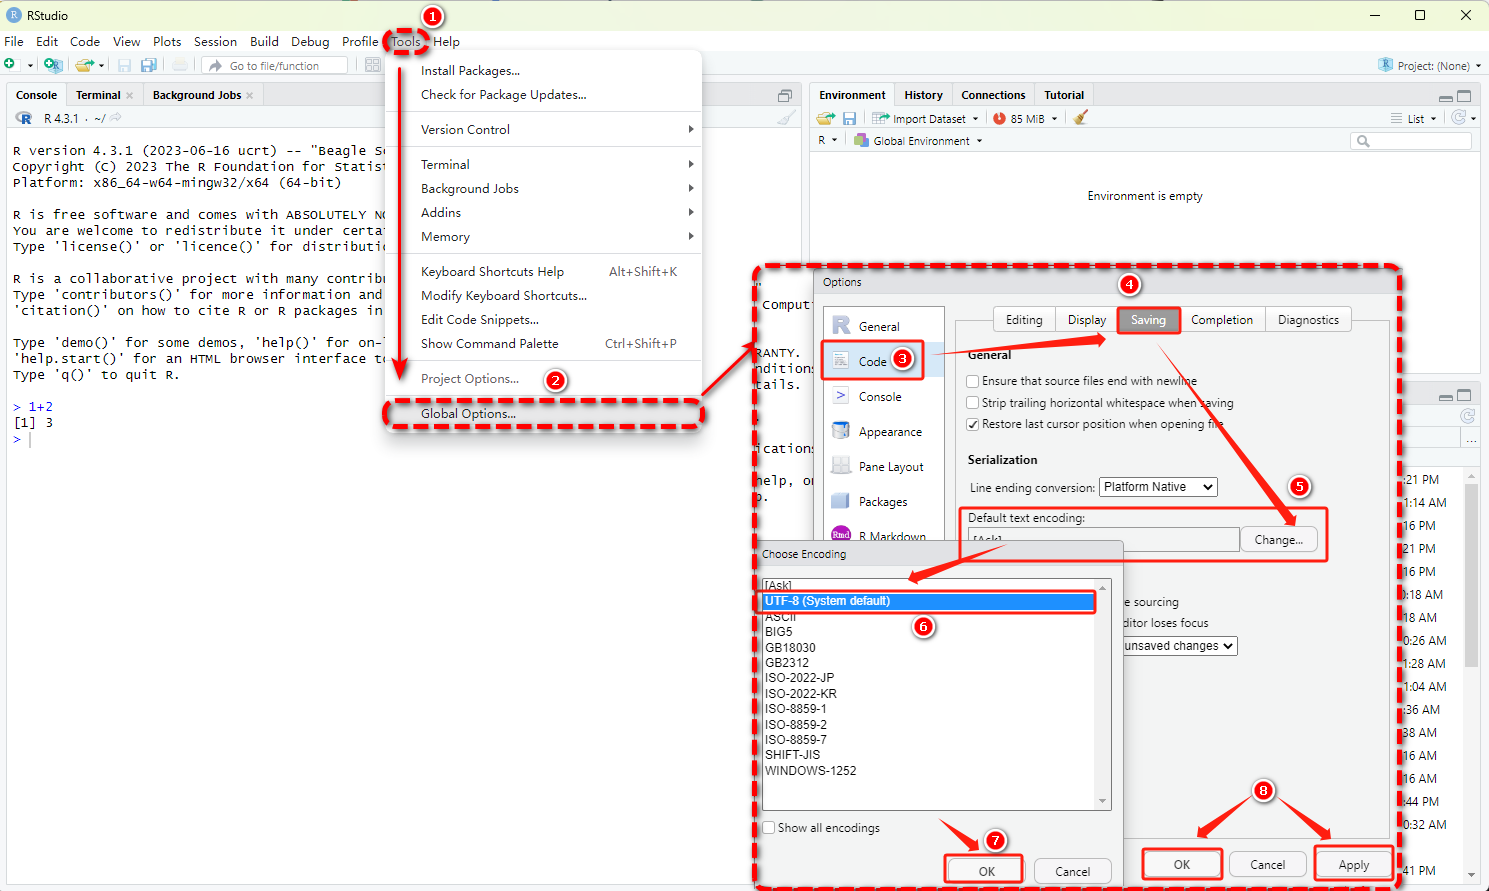Click the workspace panes grid icon
This screenshot has height=891, width=1489.
click(x=373, y=65)
